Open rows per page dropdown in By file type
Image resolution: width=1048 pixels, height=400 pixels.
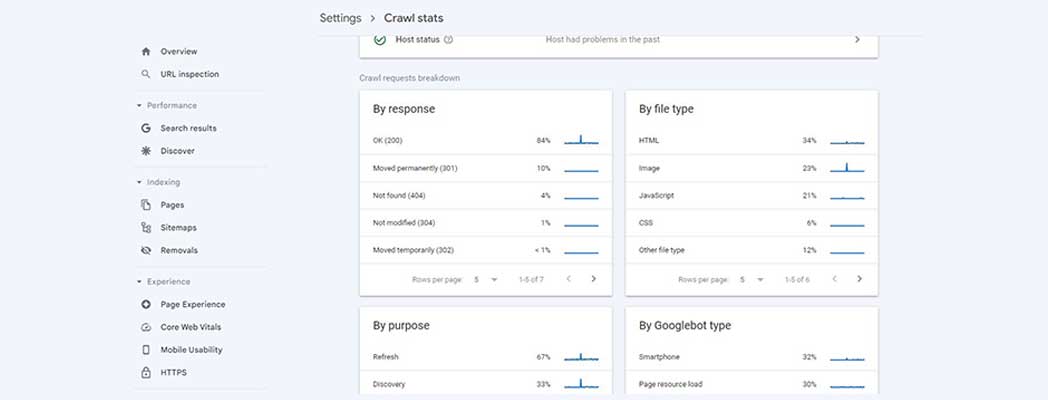(x=751, y=280)
